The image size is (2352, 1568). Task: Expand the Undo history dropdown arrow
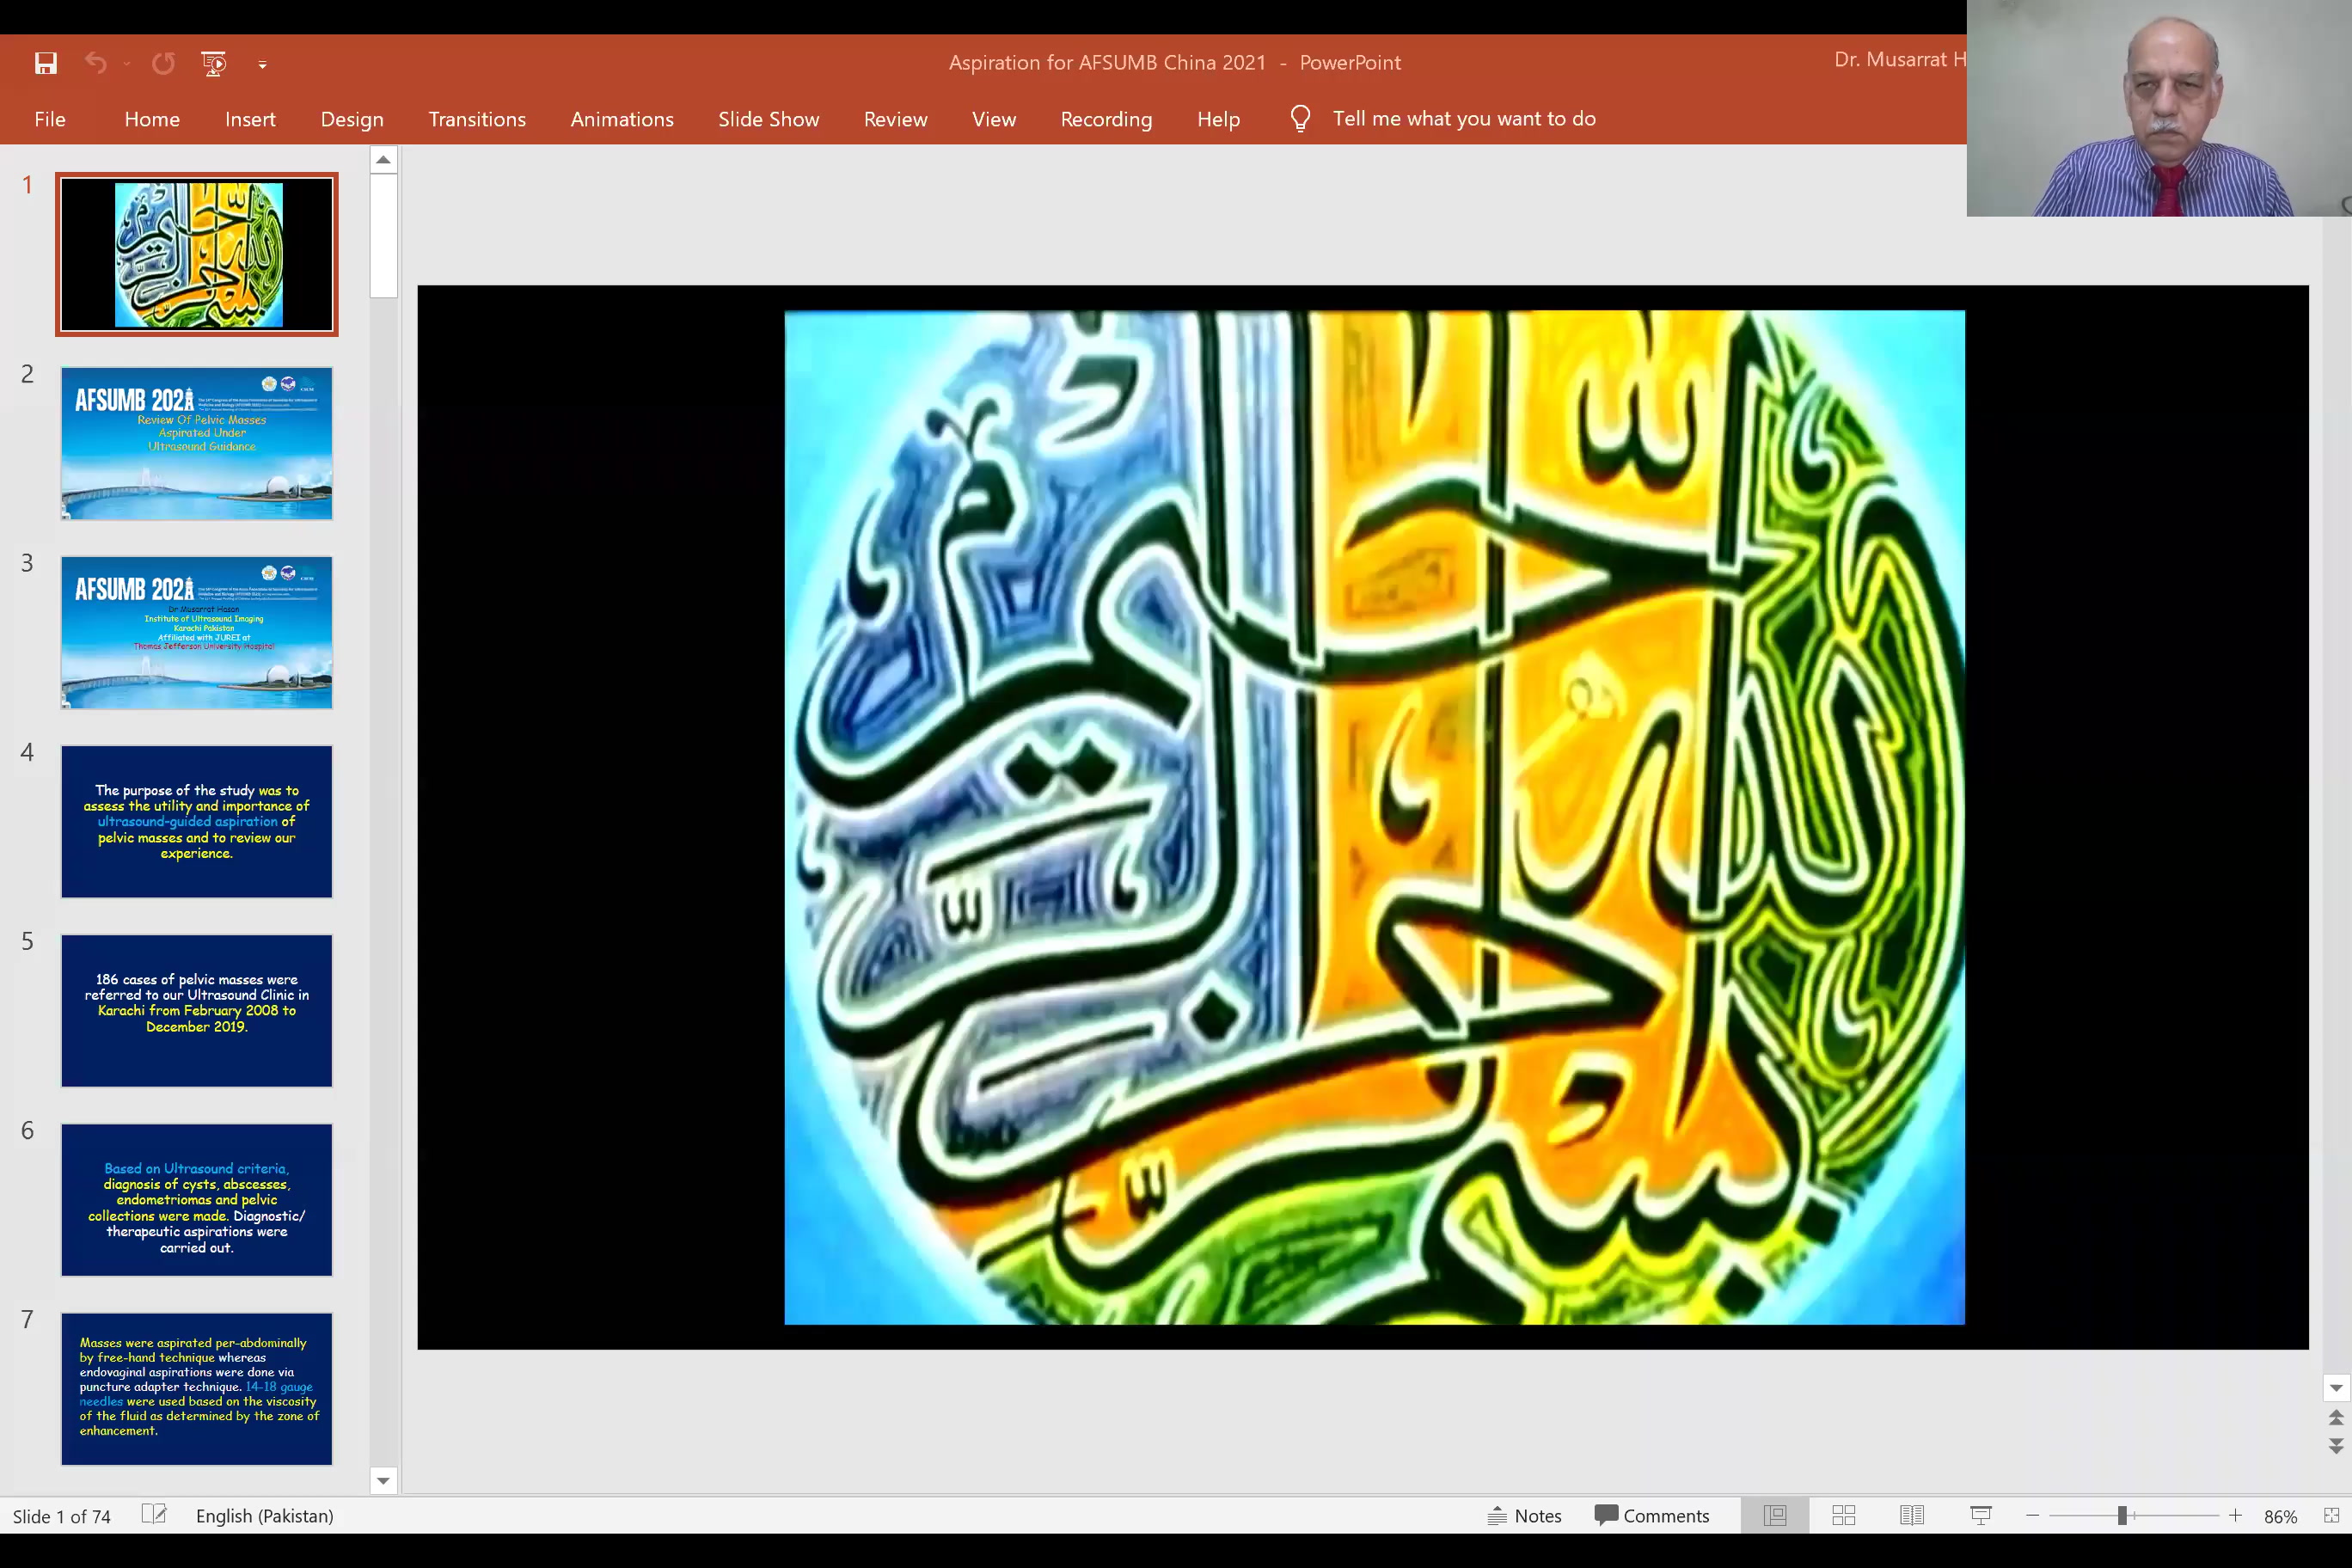127,64
